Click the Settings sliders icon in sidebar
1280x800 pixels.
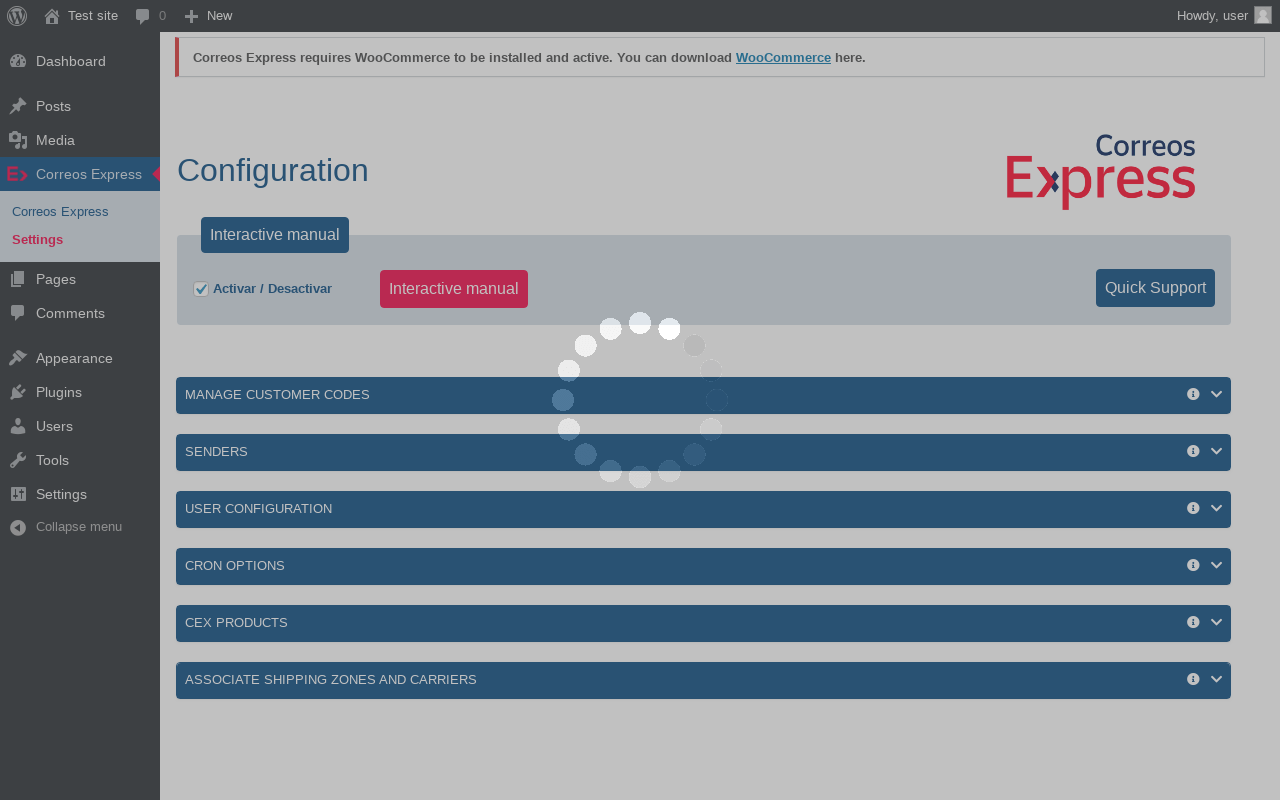pyautogui.click(x=18, y=494)
